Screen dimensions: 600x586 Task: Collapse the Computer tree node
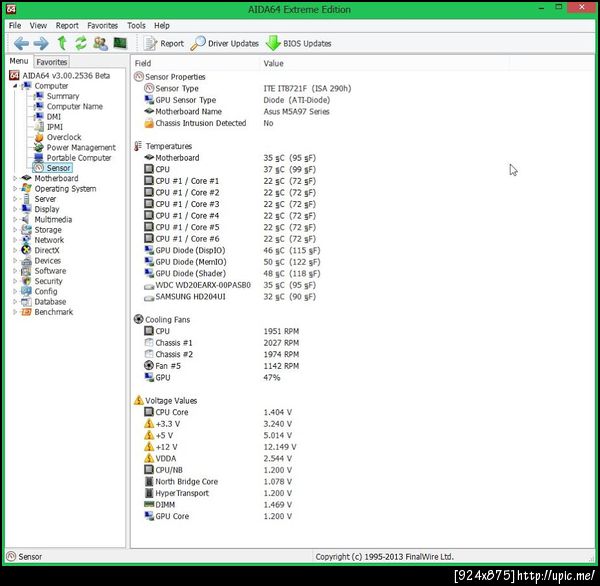coord(15,86)
